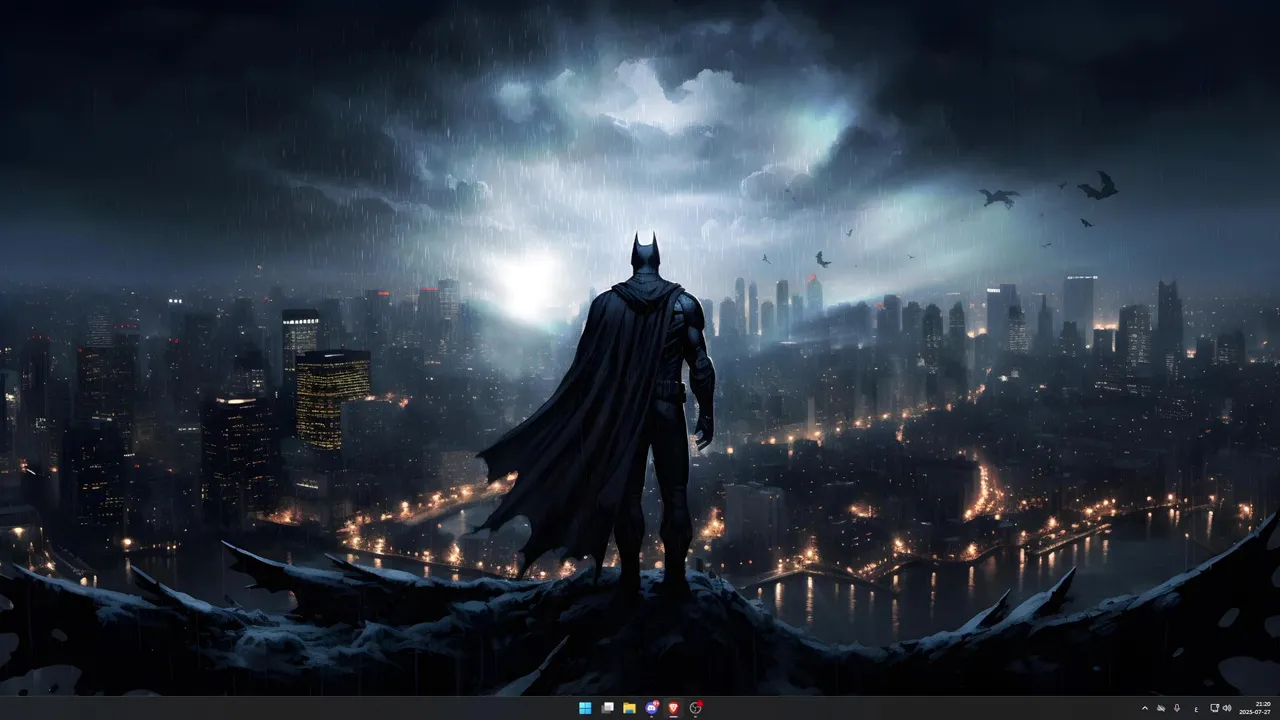1280x720 pixels.
Task: Switch to the Brave browser
Action: (674, 708)
